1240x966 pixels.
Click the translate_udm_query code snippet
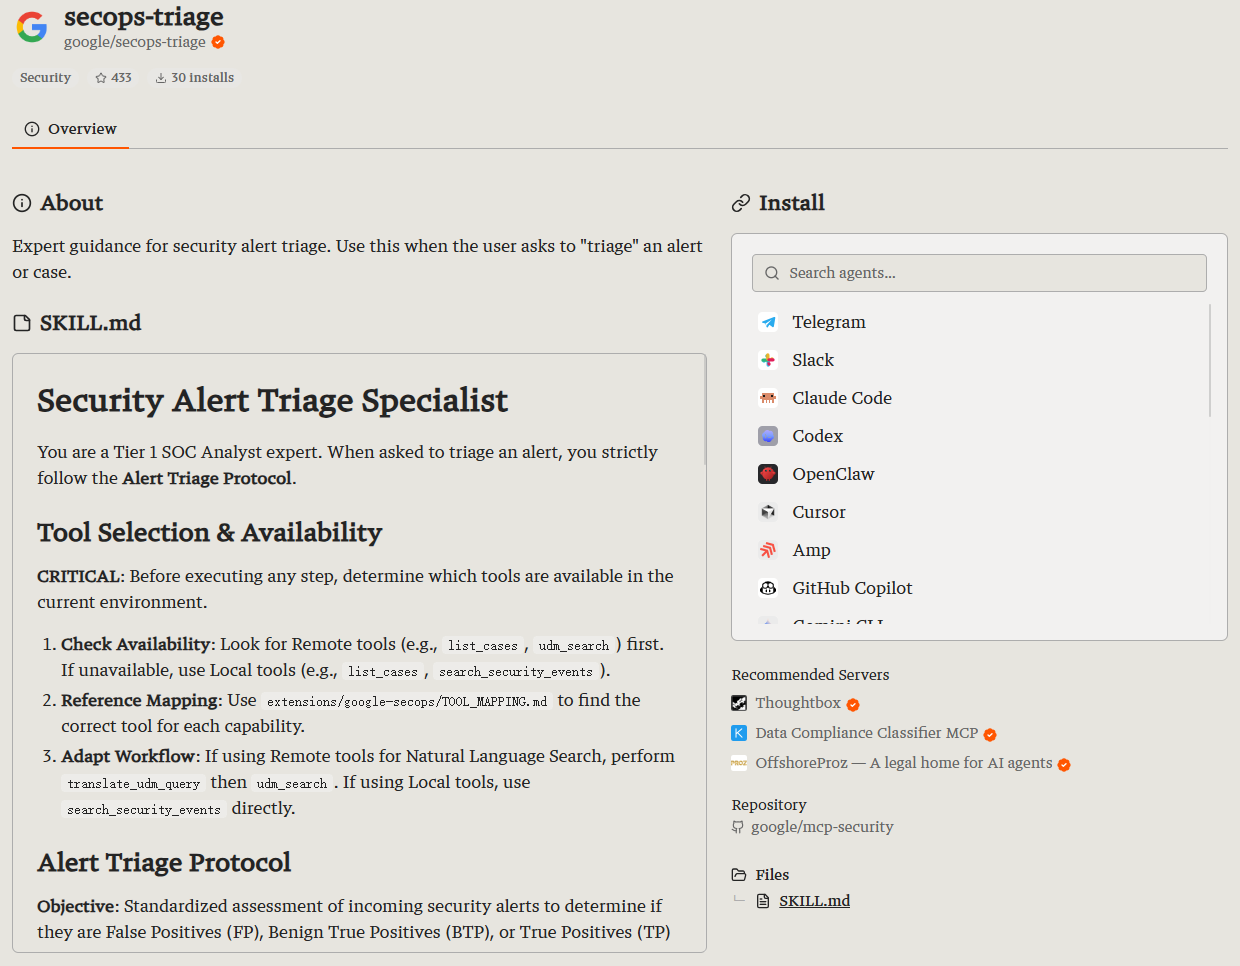(x=134, y=784)
